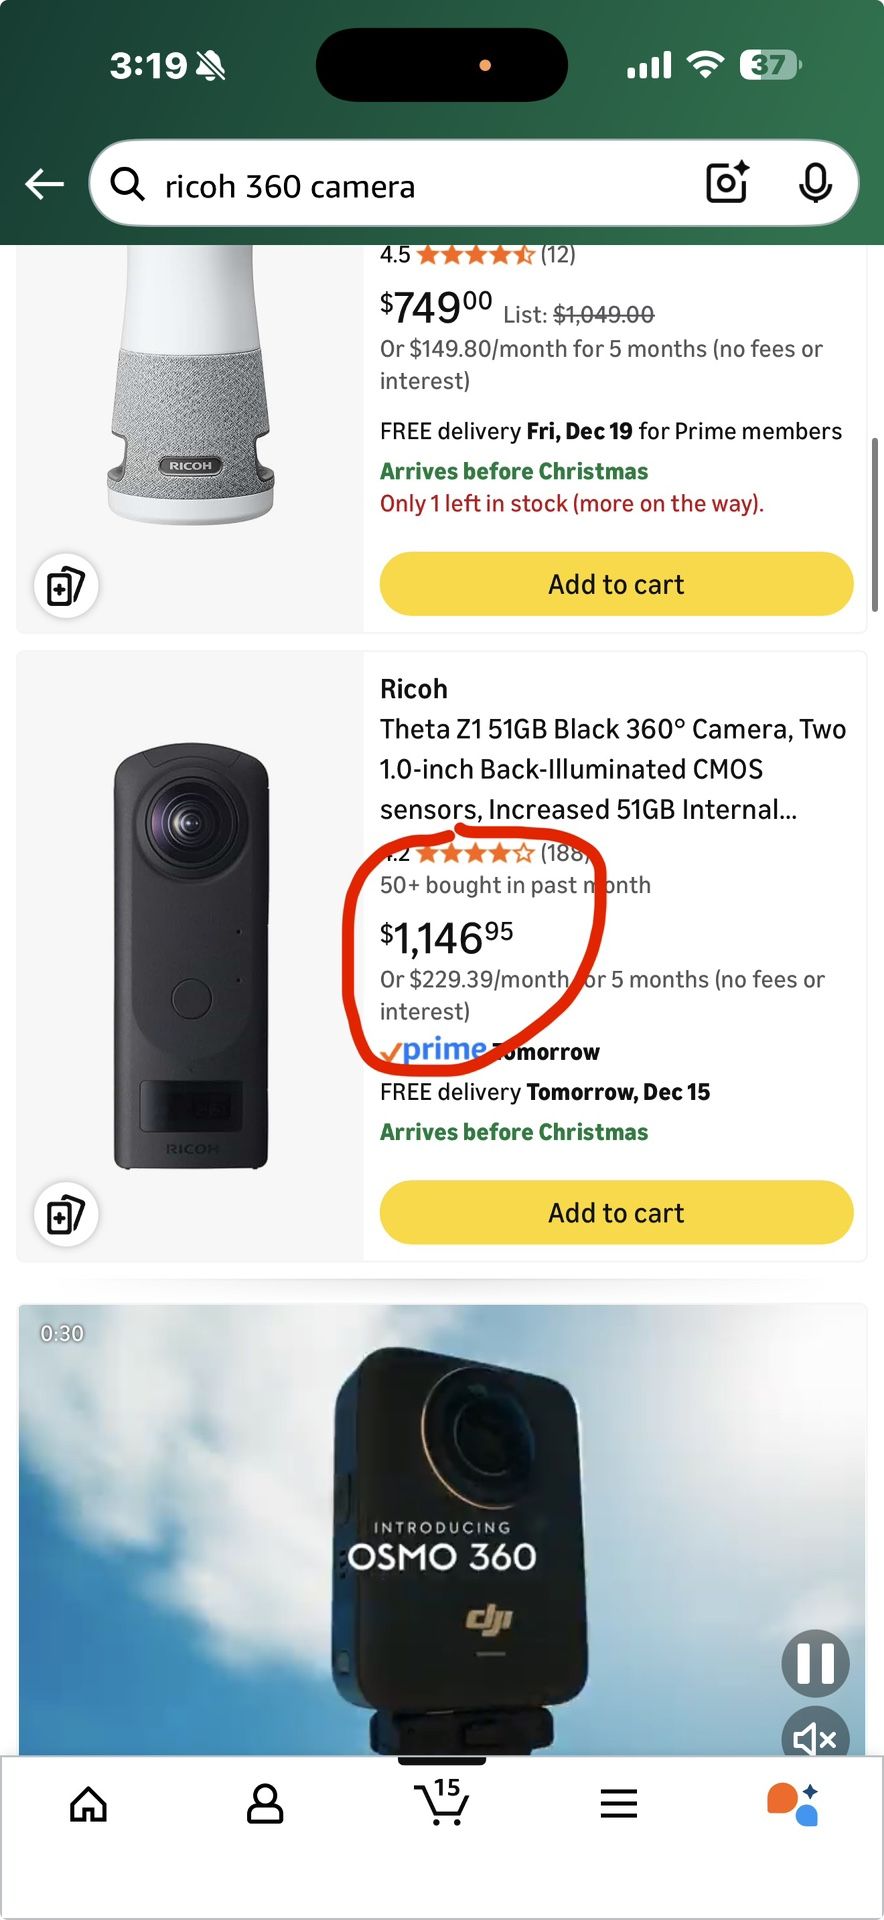Screen dimensions: 884x1920
Task: Start a visual search with the camera icon
Action: pyautogui.click(x=726, y=183)
